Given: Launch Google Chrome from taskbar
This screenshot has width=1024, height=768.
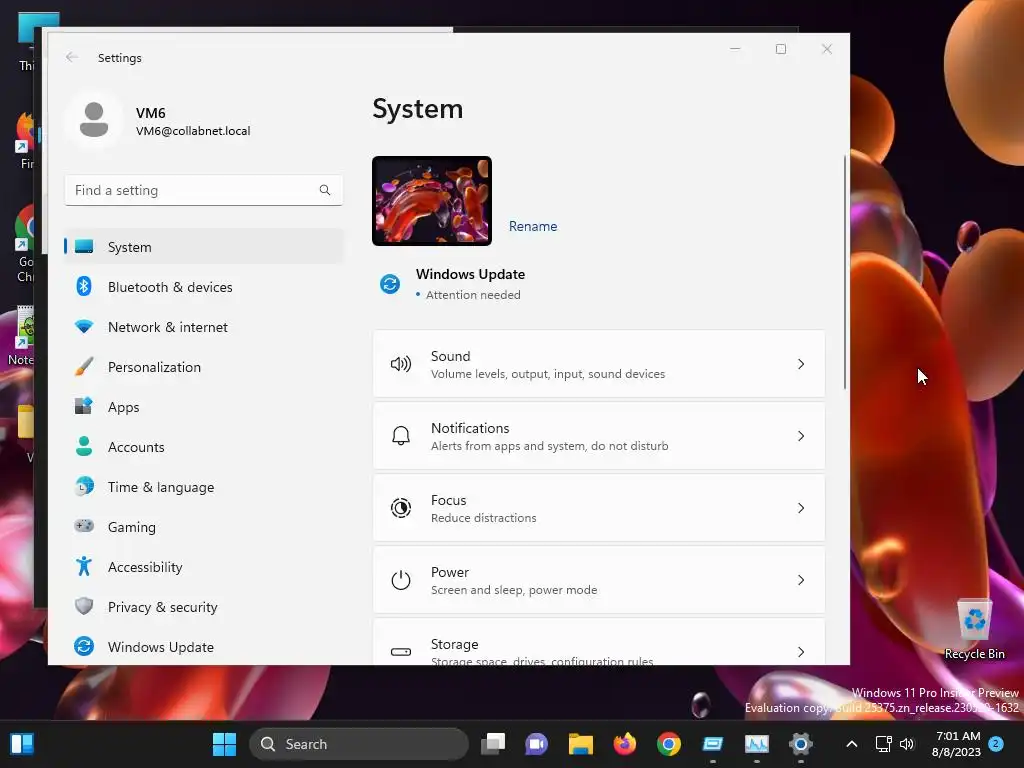Looking at the screenshot, I should tap(669, 744).
